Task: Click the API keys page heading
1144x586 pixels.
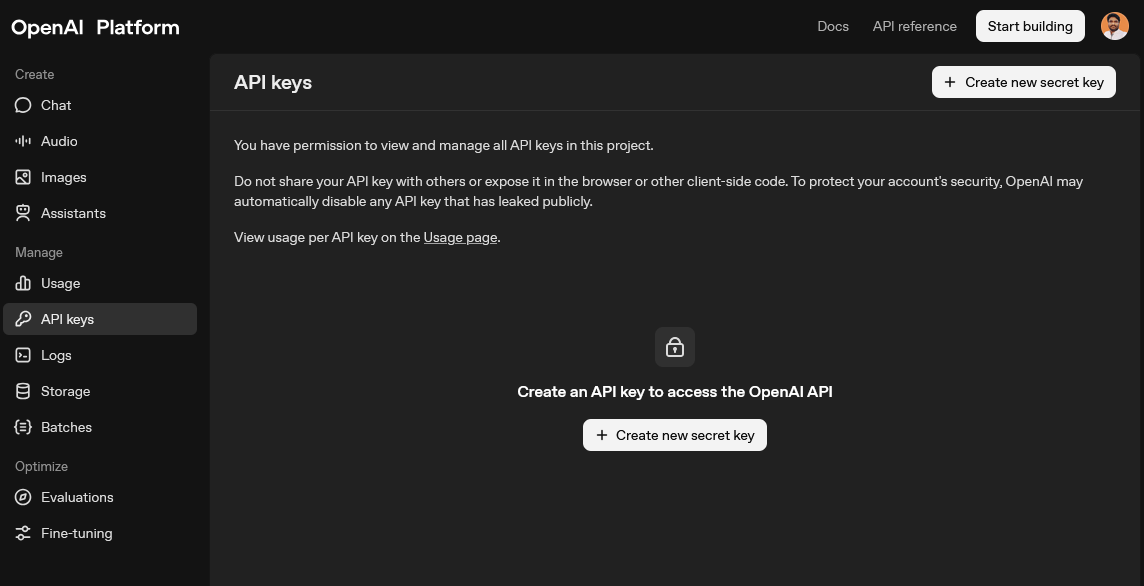Action: tap(273, 82)
